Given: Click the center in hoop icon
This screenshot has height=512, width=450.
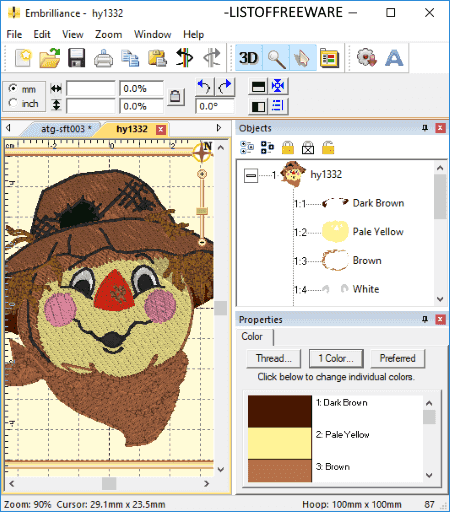Looking at the screenshot, I should (x=278, y=86).
